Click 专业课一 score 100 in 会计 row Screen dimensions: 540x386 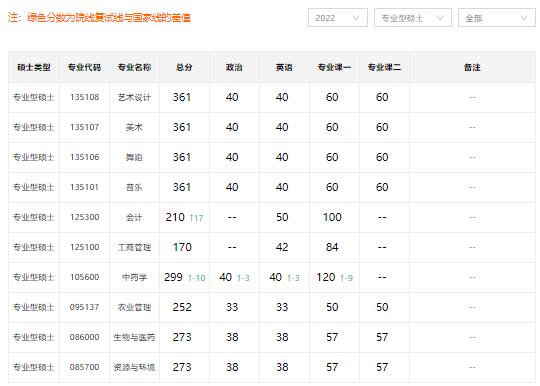point(332,217)
